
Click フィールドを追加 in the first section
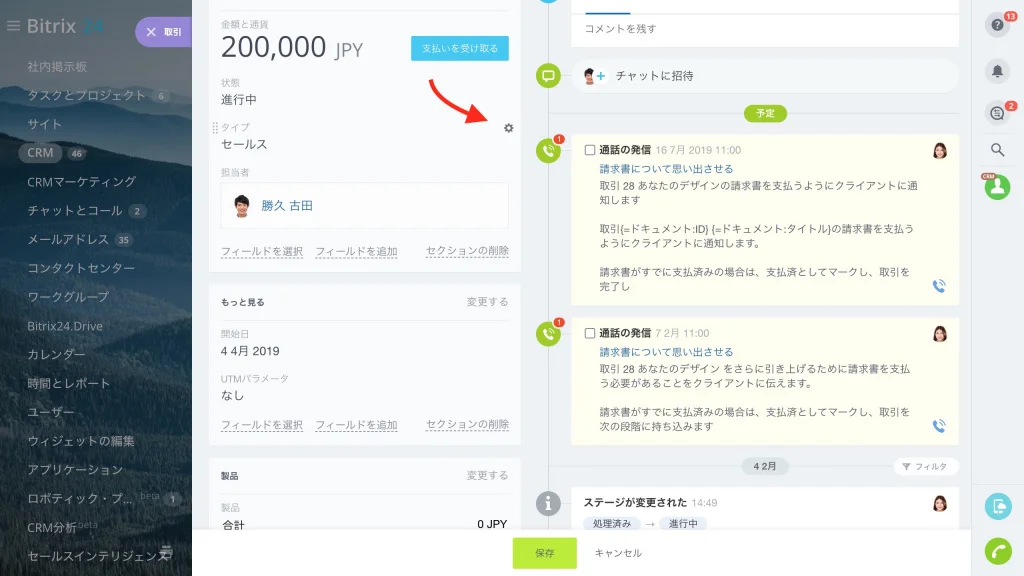click(357, 251)
